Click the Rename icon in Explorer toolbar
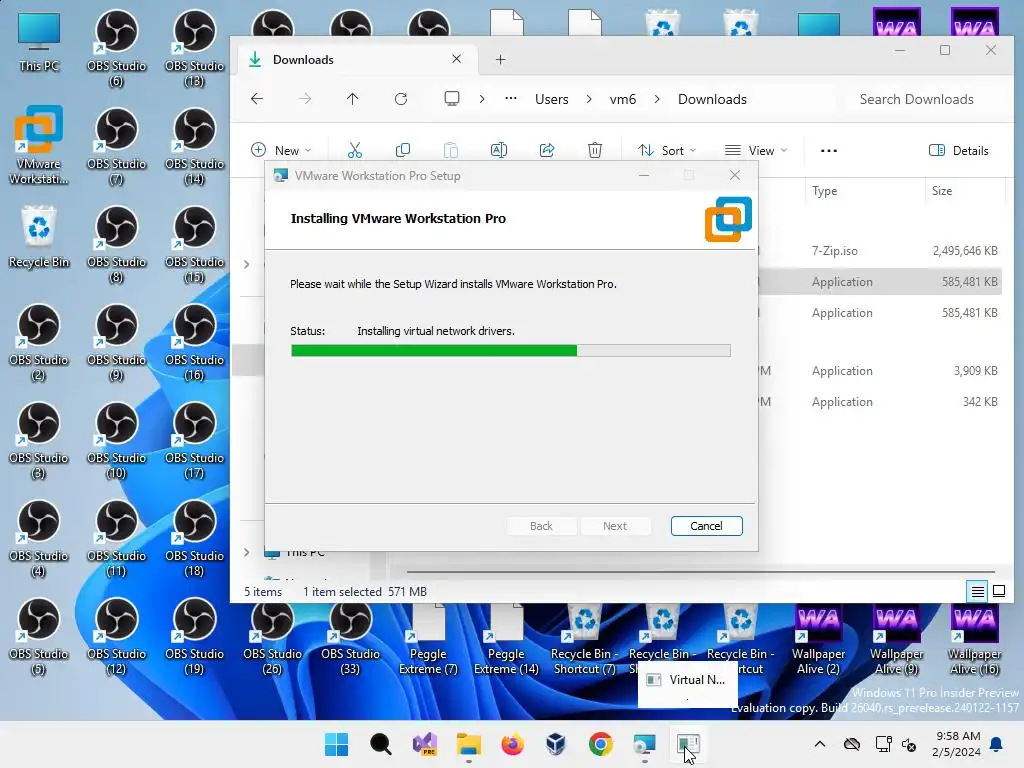The image size is (1024, 768). pyautogui.click(x=499, y=150)
